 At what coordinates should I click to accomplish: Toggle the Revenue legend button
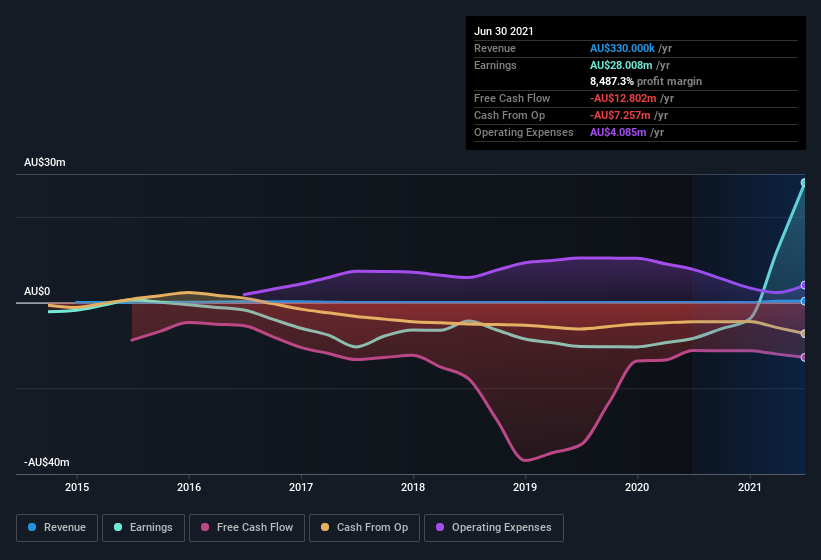point(57,528)
